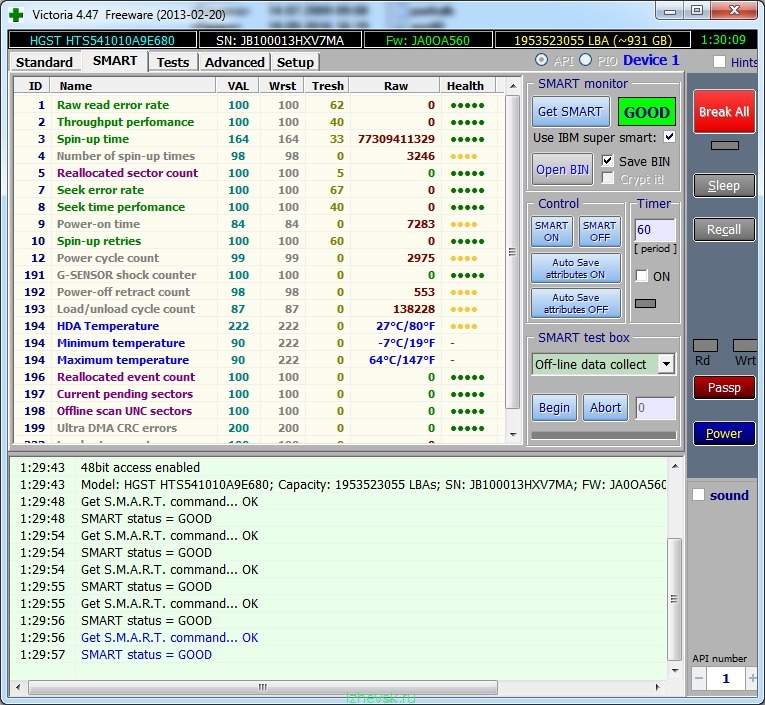Click the Open BIN button
This screenshot has height=705, width=765.
click(x=563, y=169)
